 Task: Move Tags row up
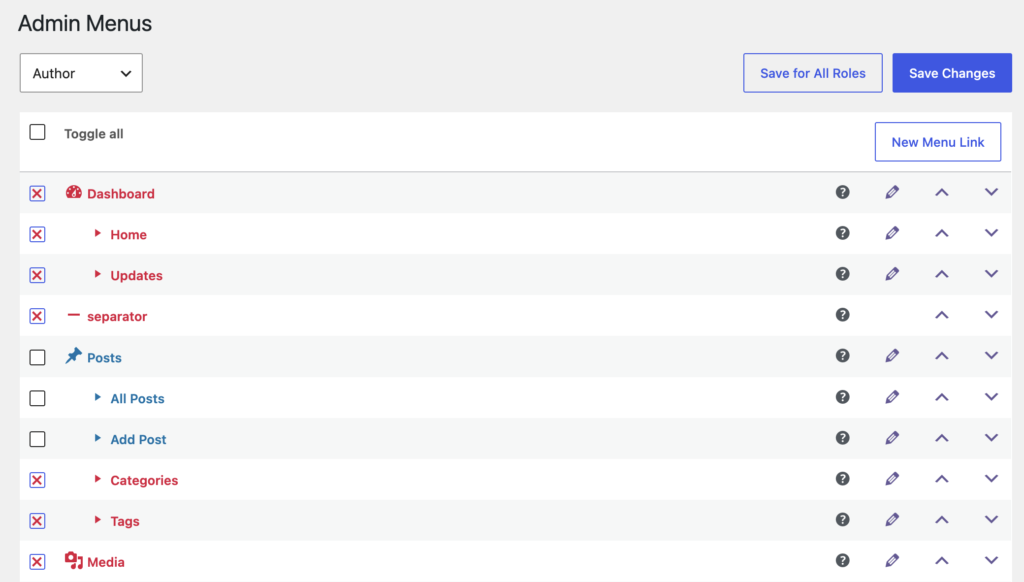click(x=942, y=519)
